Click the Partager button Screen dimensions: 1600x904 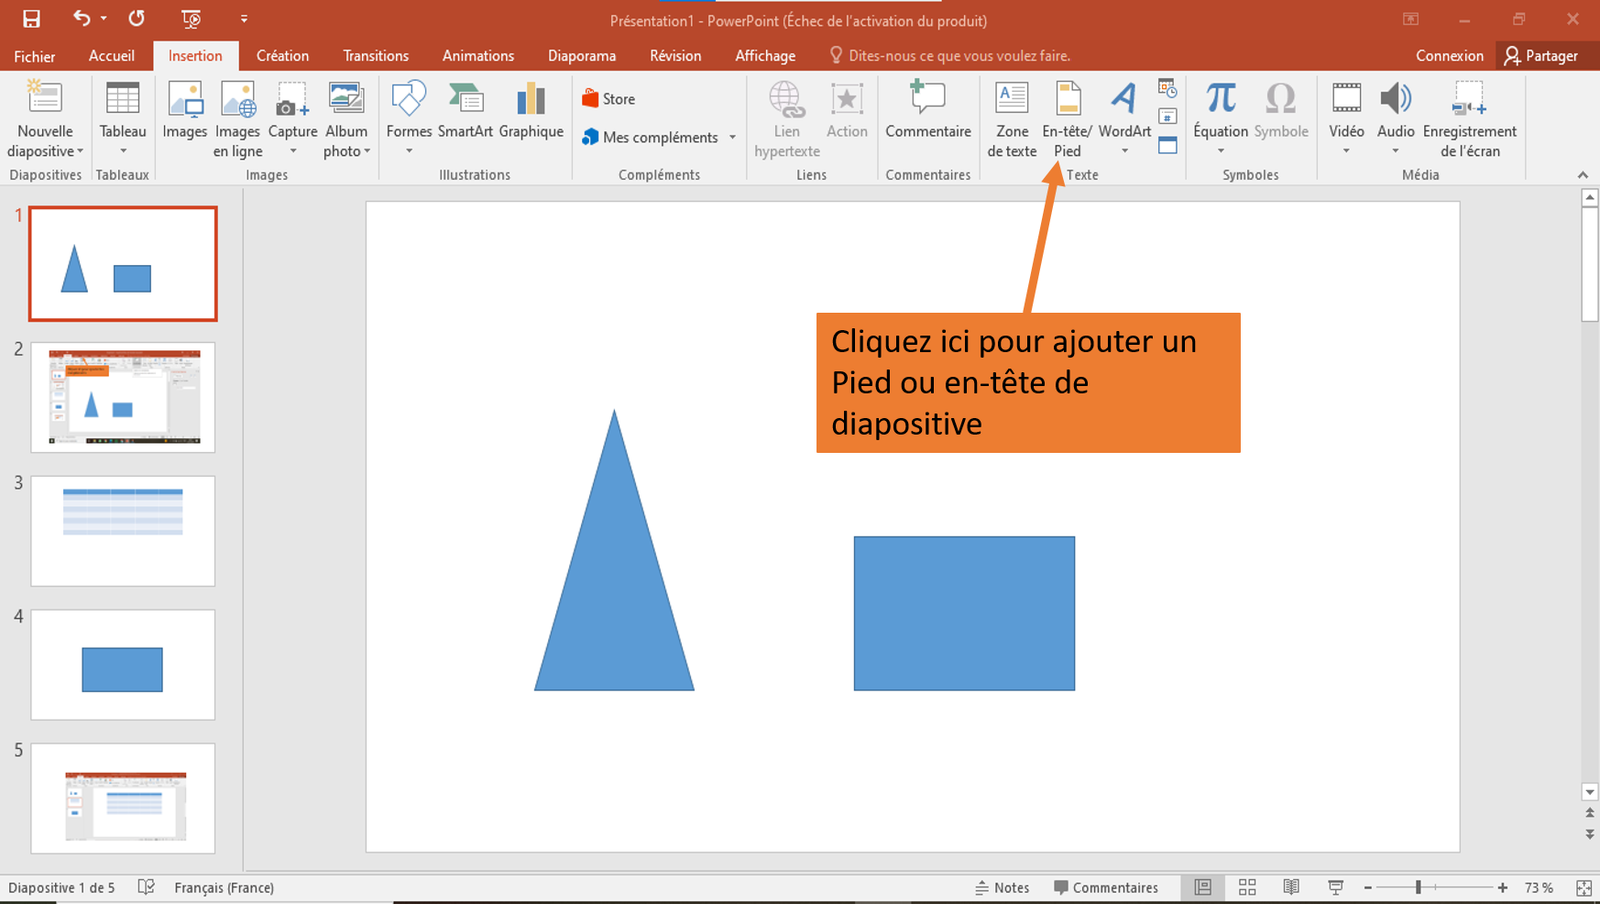(1544, 55)
